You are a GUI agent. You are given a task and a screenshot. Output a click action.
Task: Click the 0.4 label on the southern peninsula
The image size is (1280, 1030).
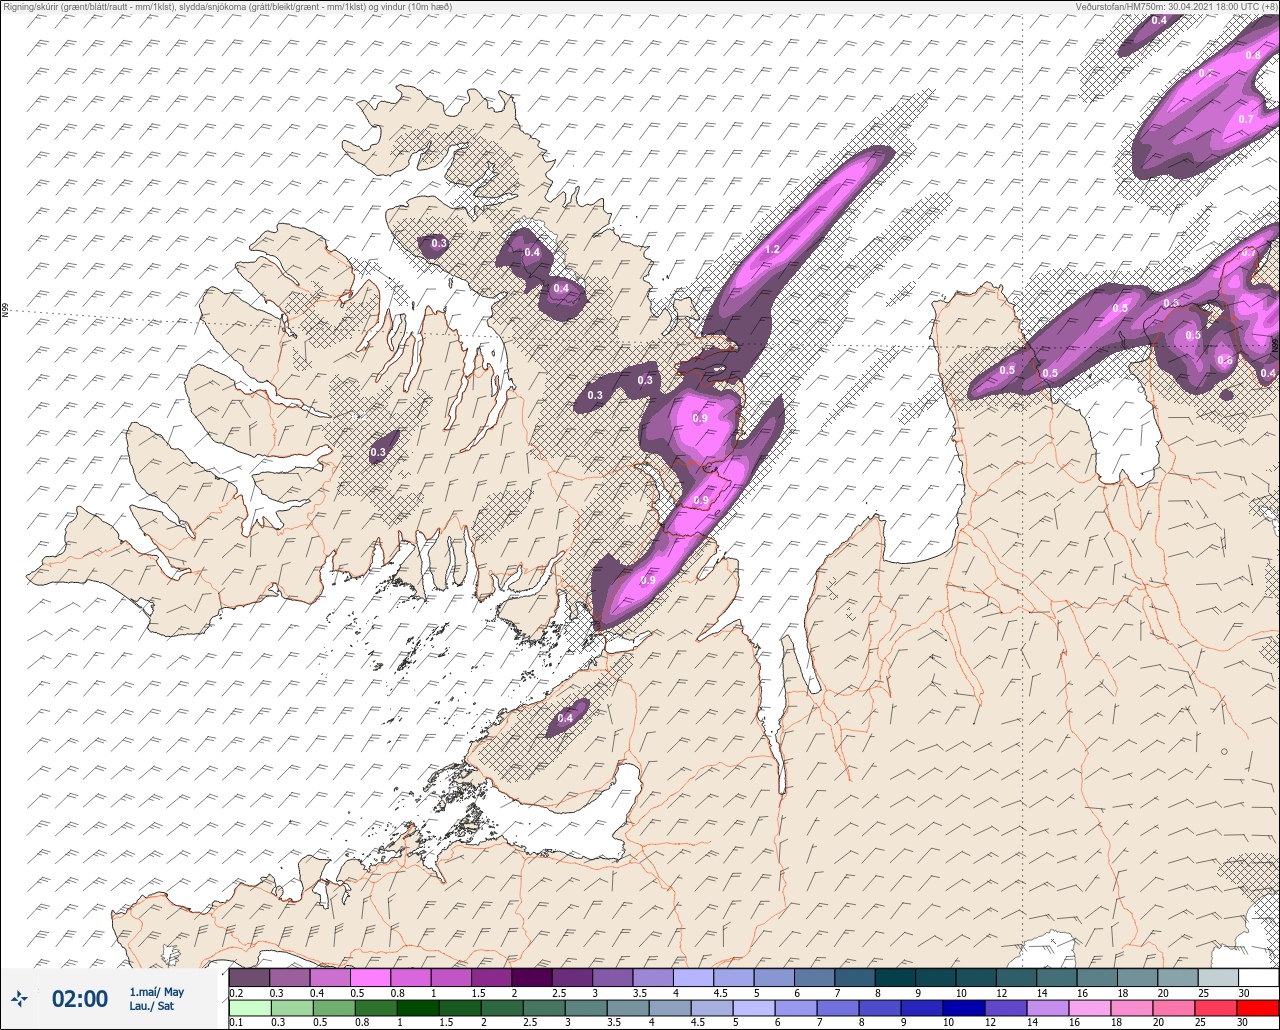pyautogui.click(x=565, y=718)
